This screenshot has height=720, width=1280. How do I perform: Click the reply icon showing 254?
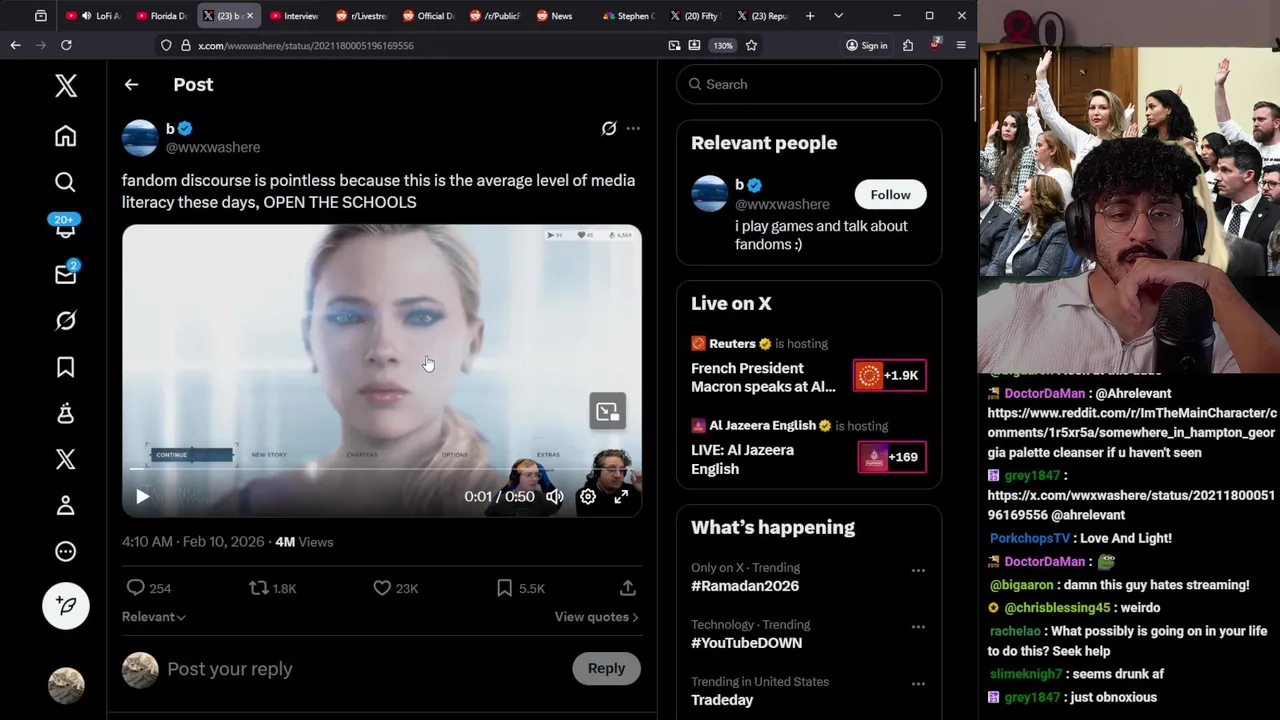coord(148,588)
